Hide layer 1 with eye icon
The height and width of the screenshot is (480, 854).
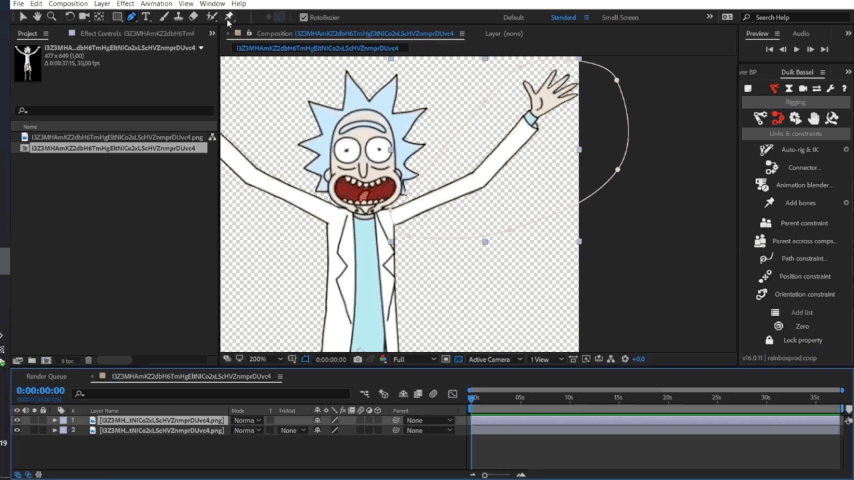(17, 420)
